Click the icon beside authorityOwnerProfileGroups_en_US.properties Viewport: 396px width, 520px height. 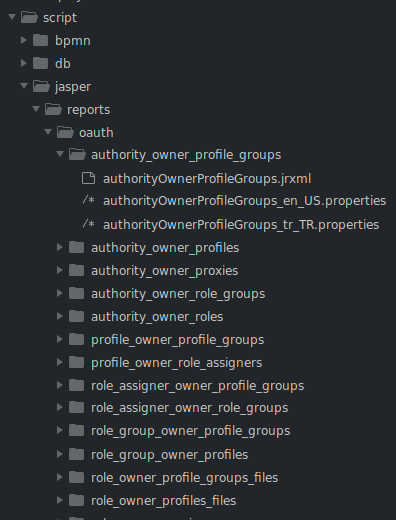pyautogui.click(x=89, y=200)
